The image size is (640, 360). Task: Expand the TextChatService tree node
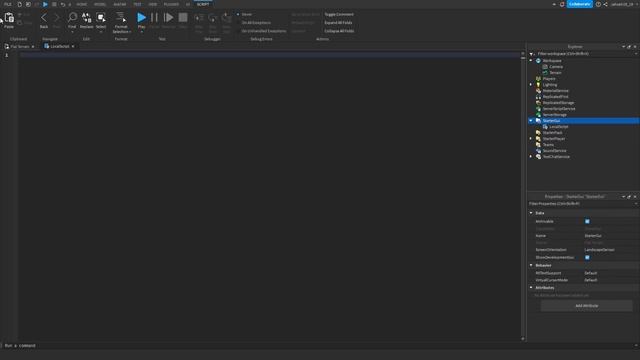pyautogui.click(x=531, y=156)
